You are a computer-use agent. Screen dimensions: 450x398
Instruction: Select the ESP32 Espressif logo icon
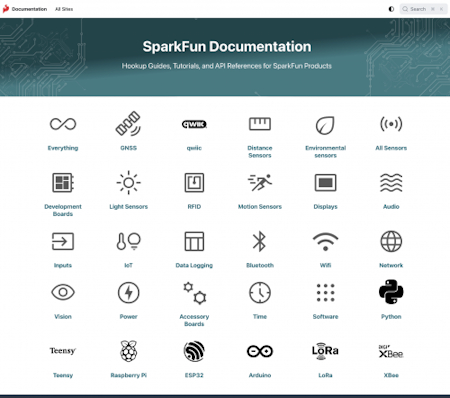(194, 351)
